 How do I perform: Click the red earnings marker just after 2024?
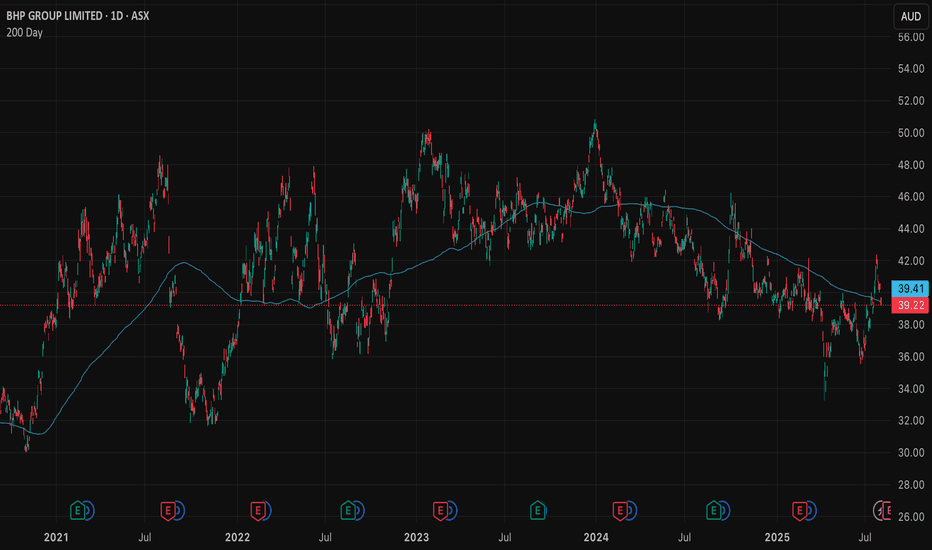pyautogui.click(x=620, y=510)
